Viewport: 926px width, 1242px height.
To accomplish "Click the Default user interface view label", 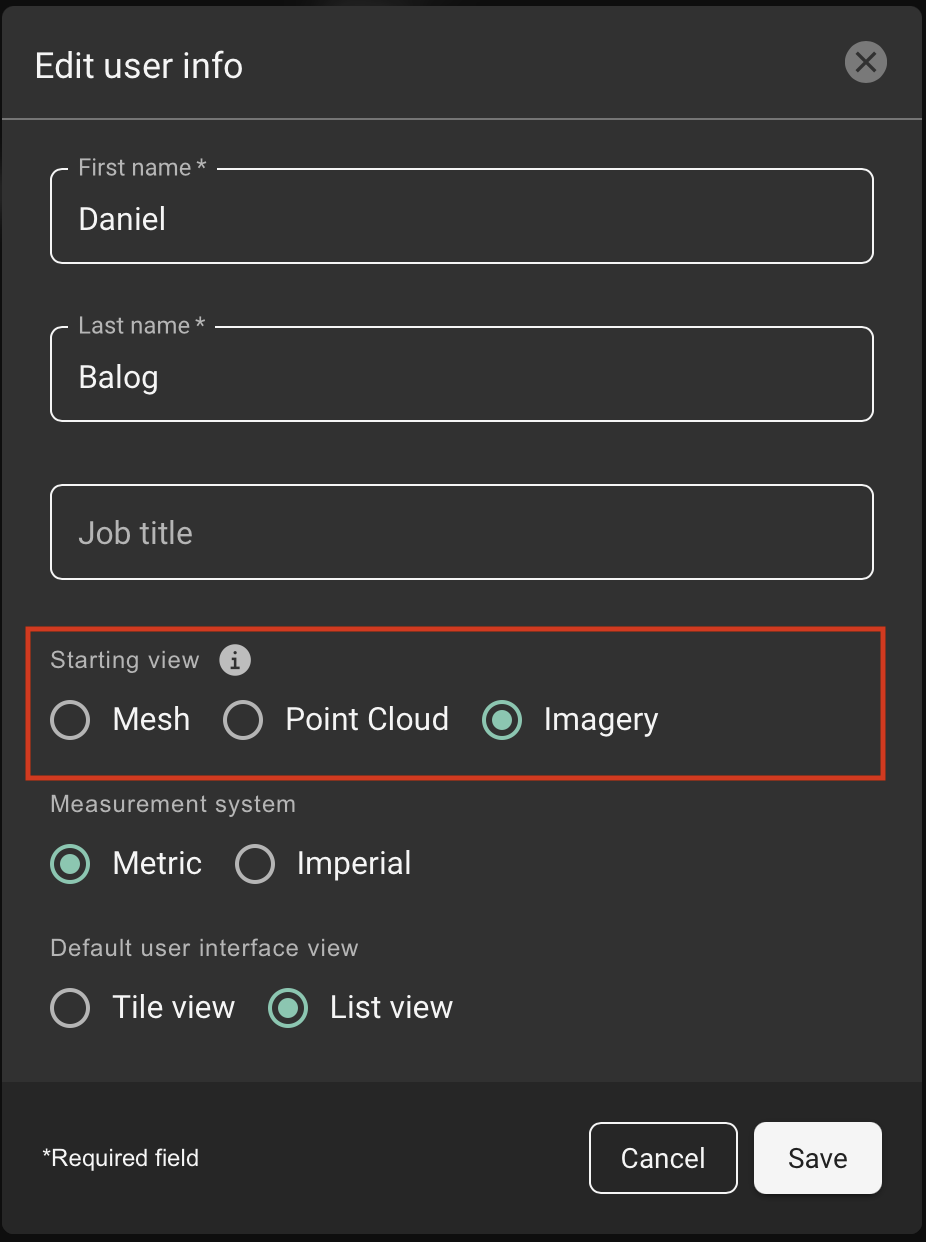I will pyautogui.click(x=204, y=948).
